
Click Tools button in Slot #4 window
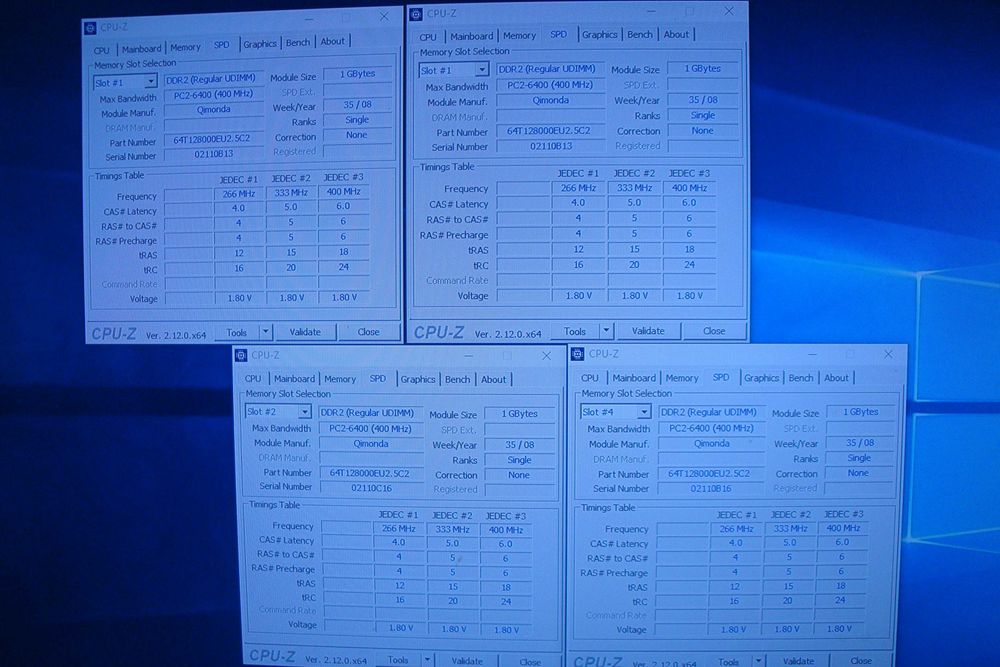point(728,662)
